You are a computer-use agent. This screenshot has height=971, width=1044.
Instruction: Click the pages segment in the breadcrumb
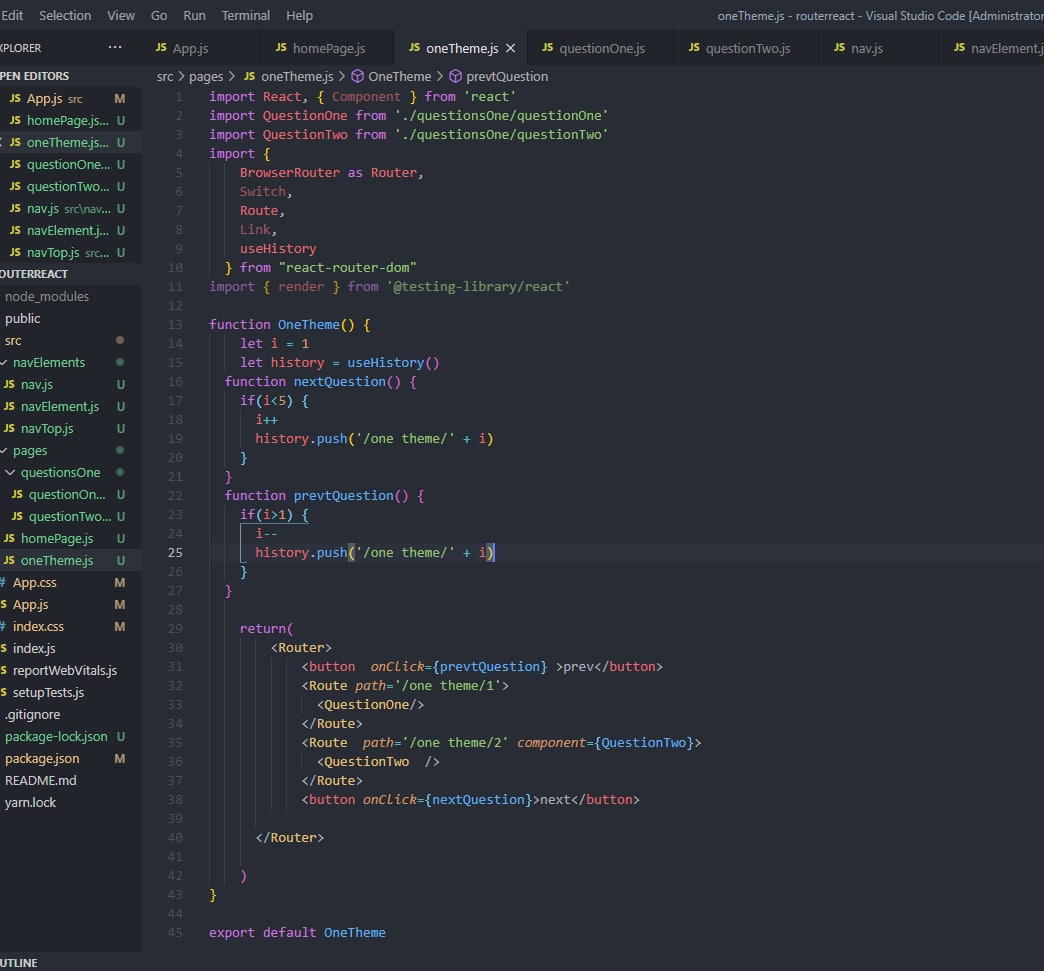pyautogui.click(x=205, y=76)
